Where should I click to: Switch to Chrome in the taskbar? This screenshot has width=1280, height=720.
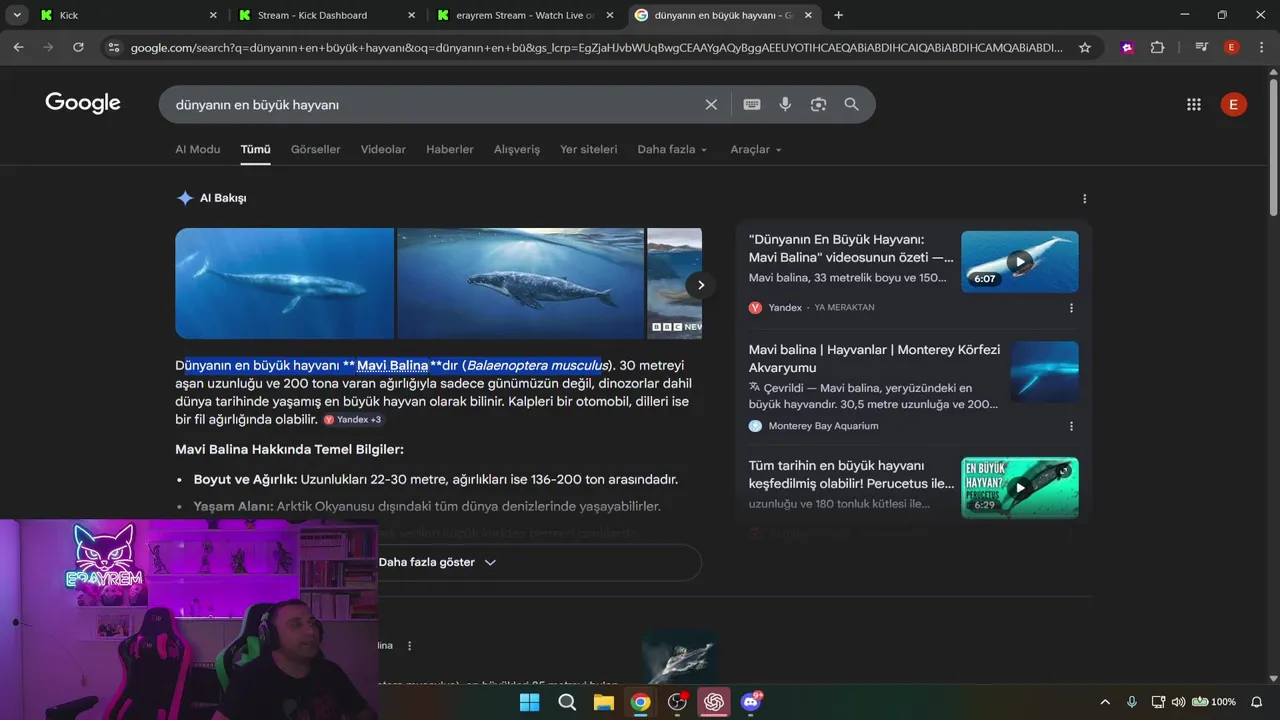641,702
